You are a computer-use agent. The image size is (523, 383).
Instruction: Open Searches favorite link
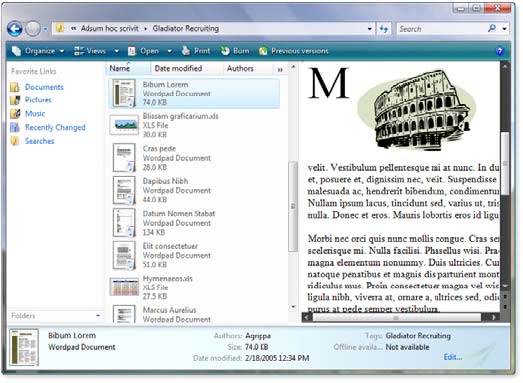(39, 141)
